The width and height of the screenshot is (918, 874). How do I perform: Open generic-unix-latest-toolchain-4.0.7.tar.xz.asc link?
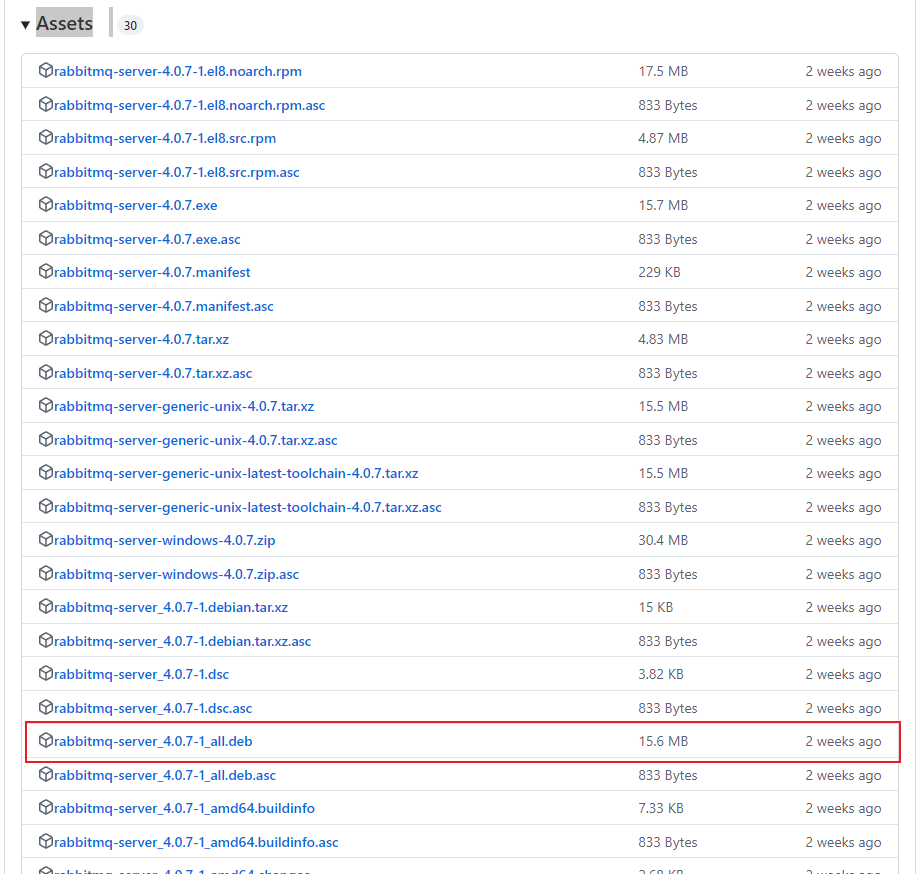pos(248,508)
